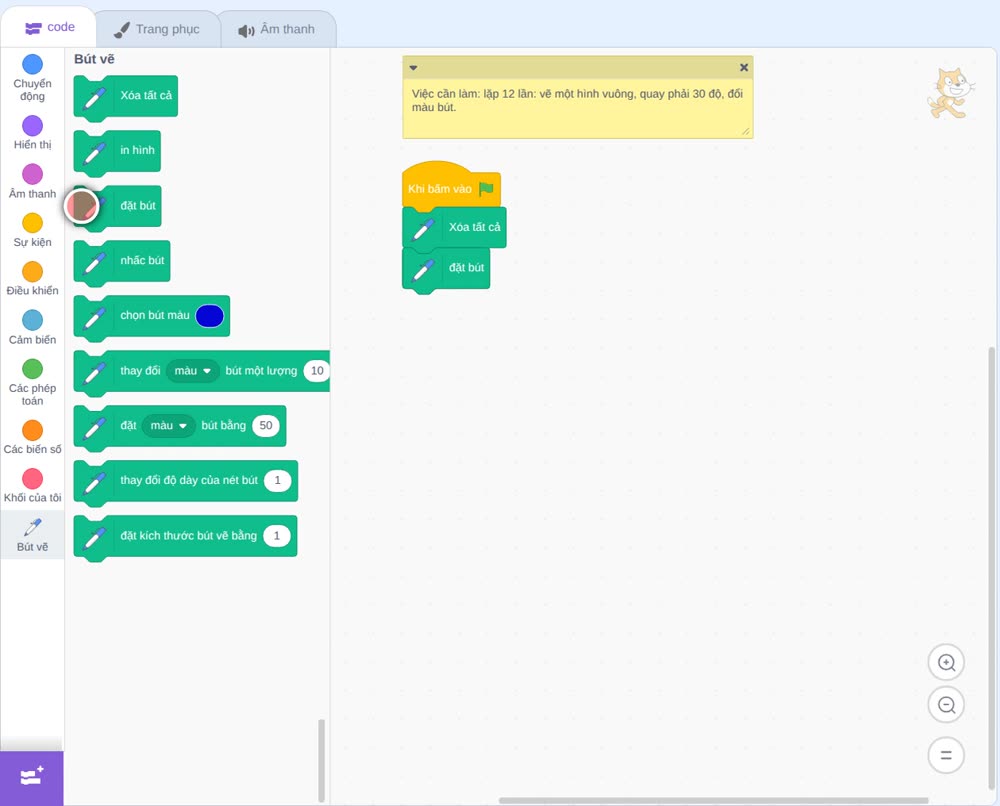
Task: Click the value 10 input field
Action: (x=317, y=370)
